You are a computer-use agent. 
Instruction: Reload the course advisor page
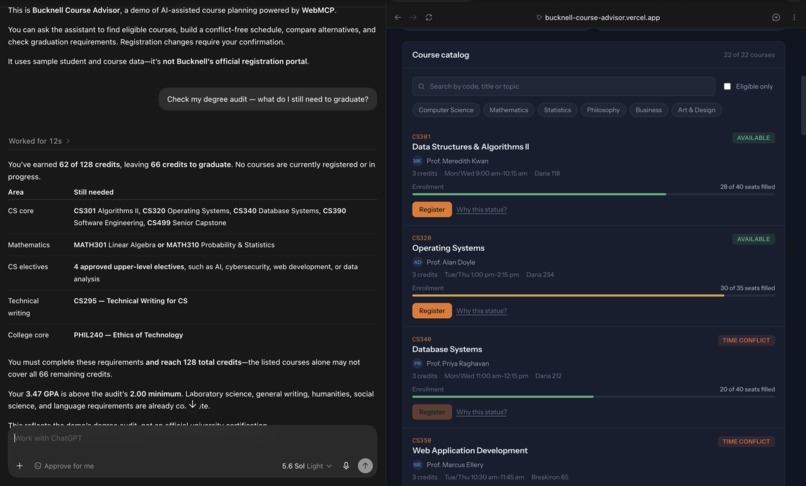[429, 17]
